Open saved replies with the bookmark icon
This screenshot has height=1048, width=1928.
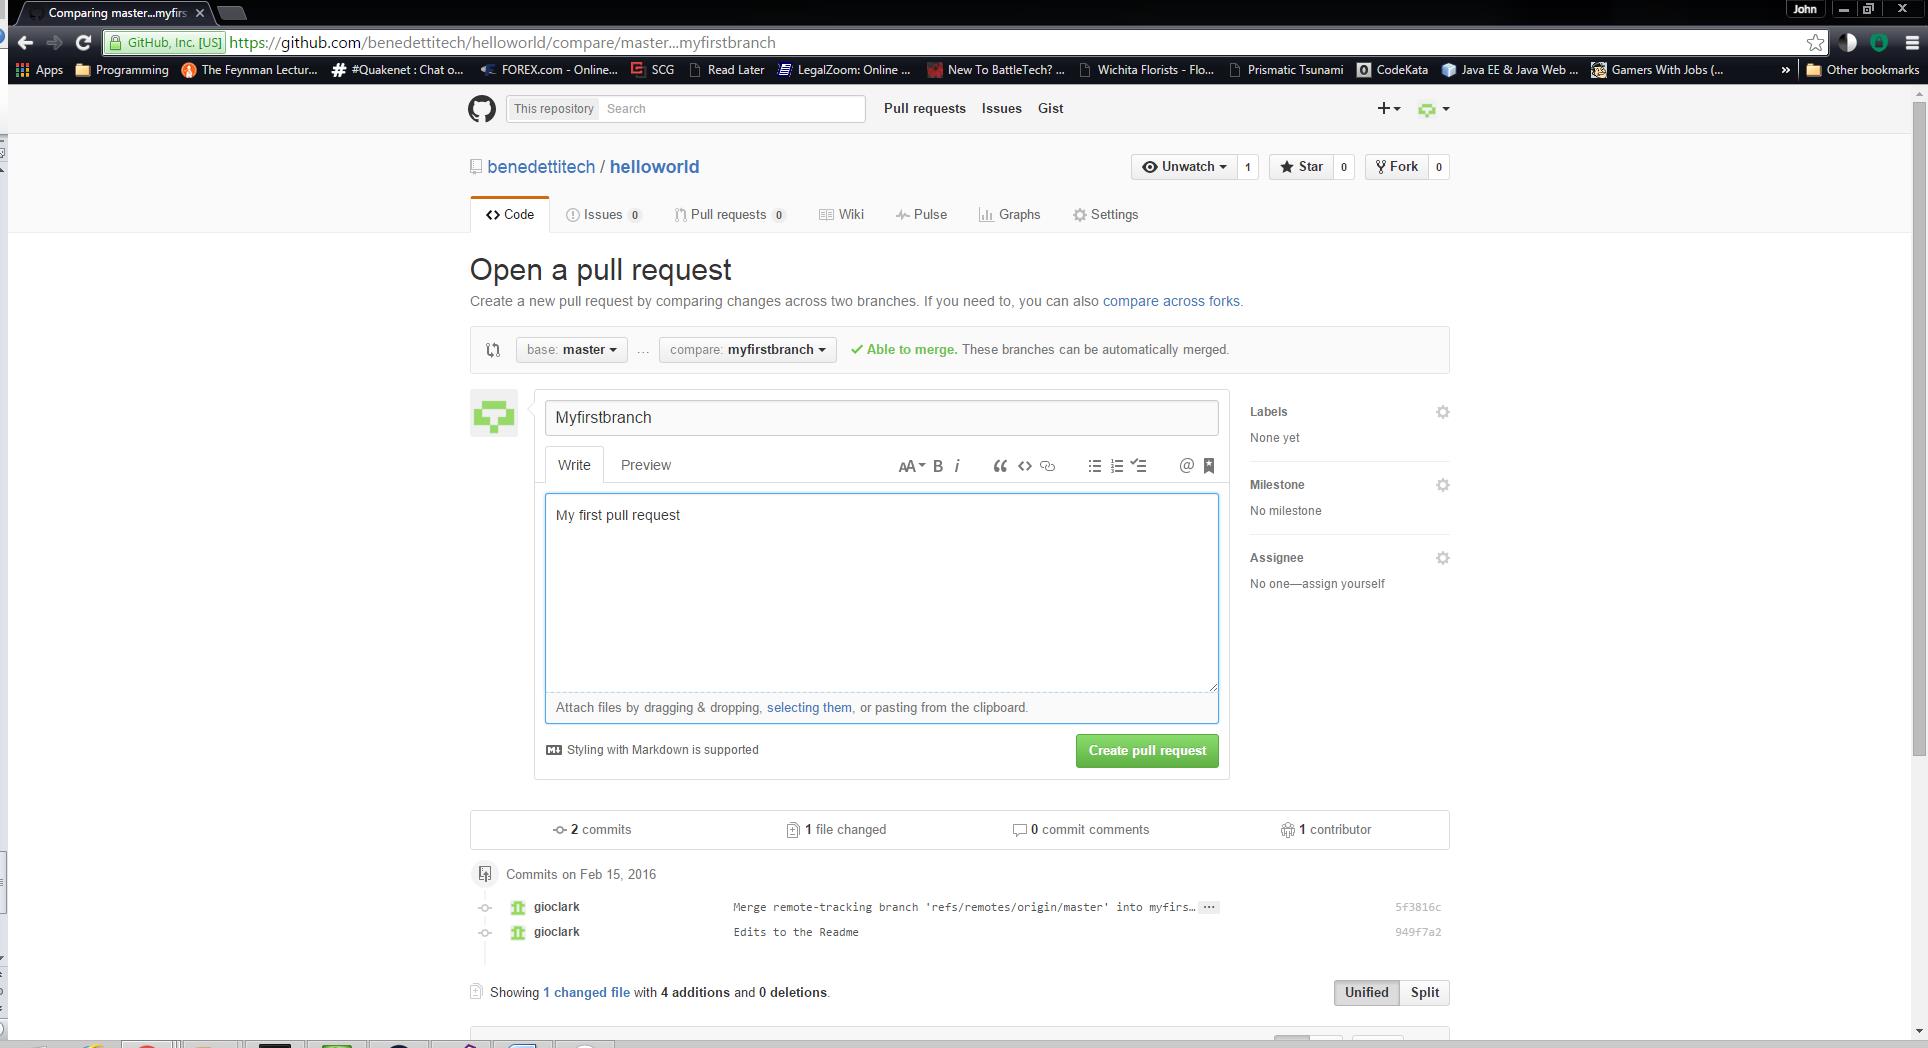tap(1209, 466)
